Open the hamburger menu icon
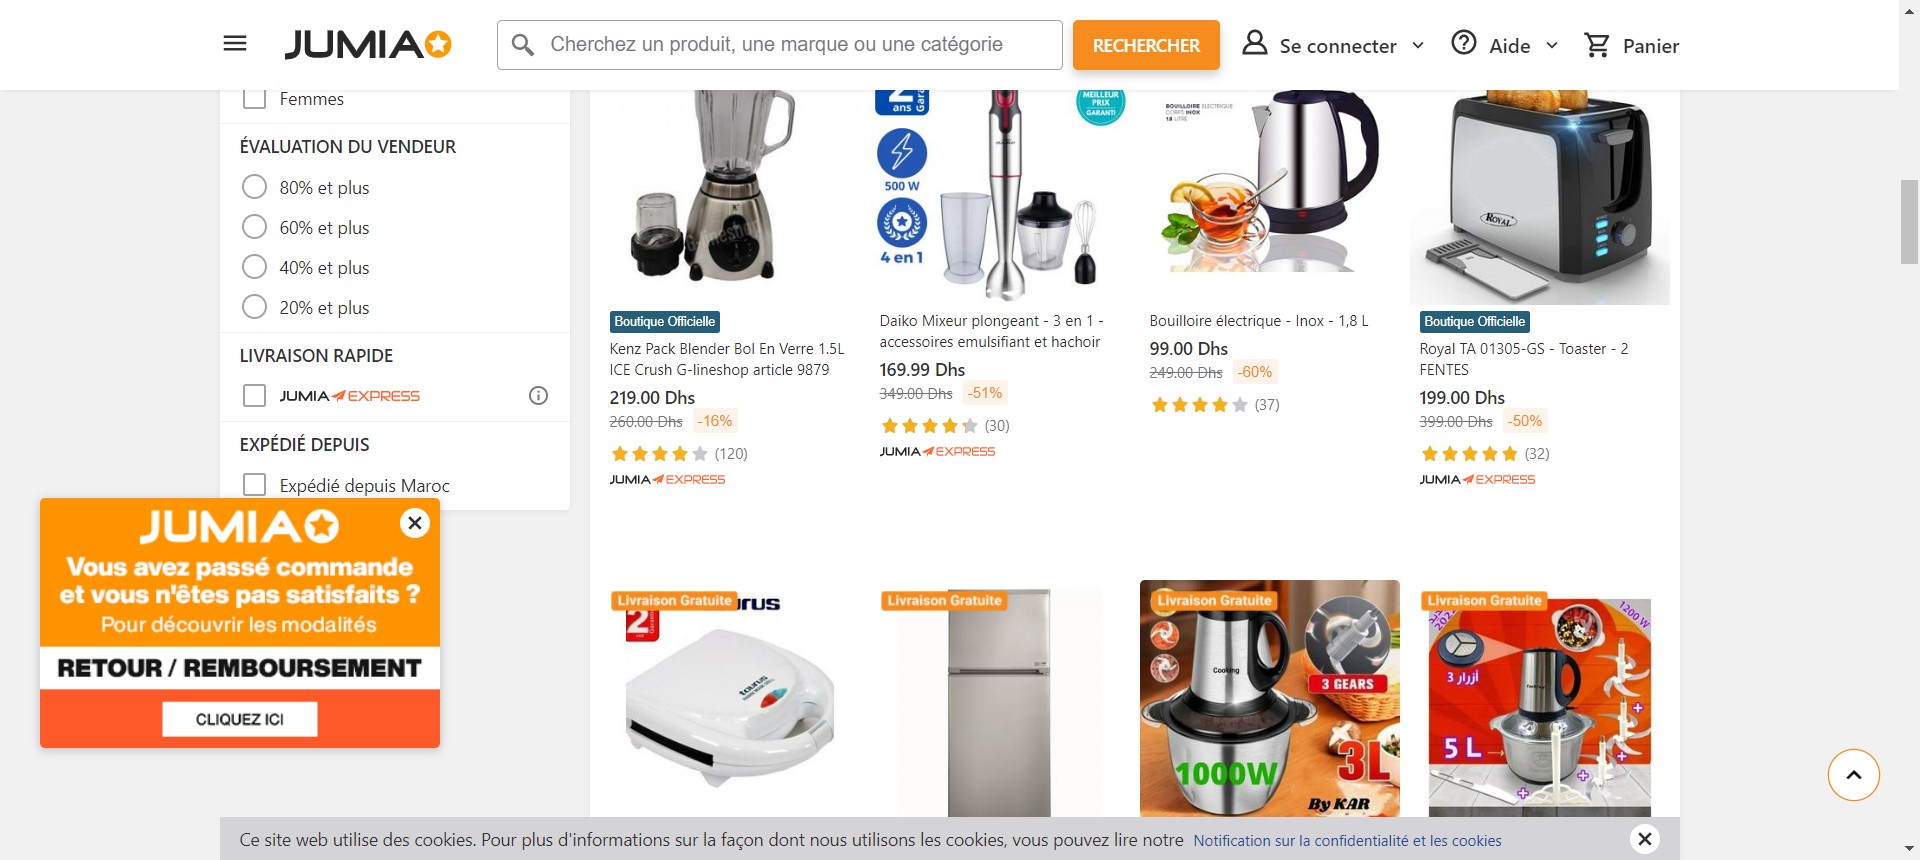1920x860 pixels. [x=235, y=43]
